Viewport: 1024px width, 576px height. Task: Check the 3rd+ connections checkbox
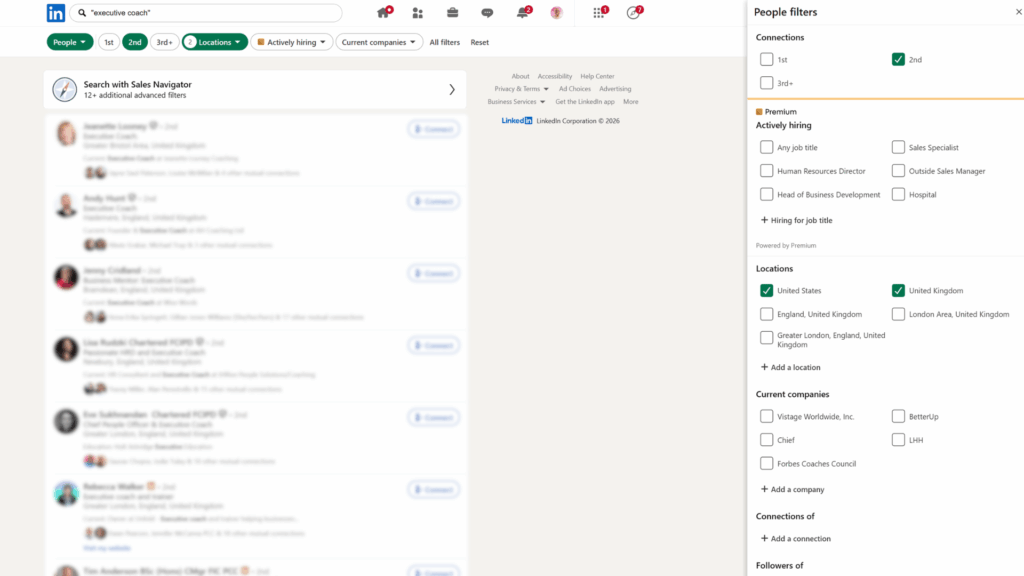pyautogui.click(x=767, y=83)
